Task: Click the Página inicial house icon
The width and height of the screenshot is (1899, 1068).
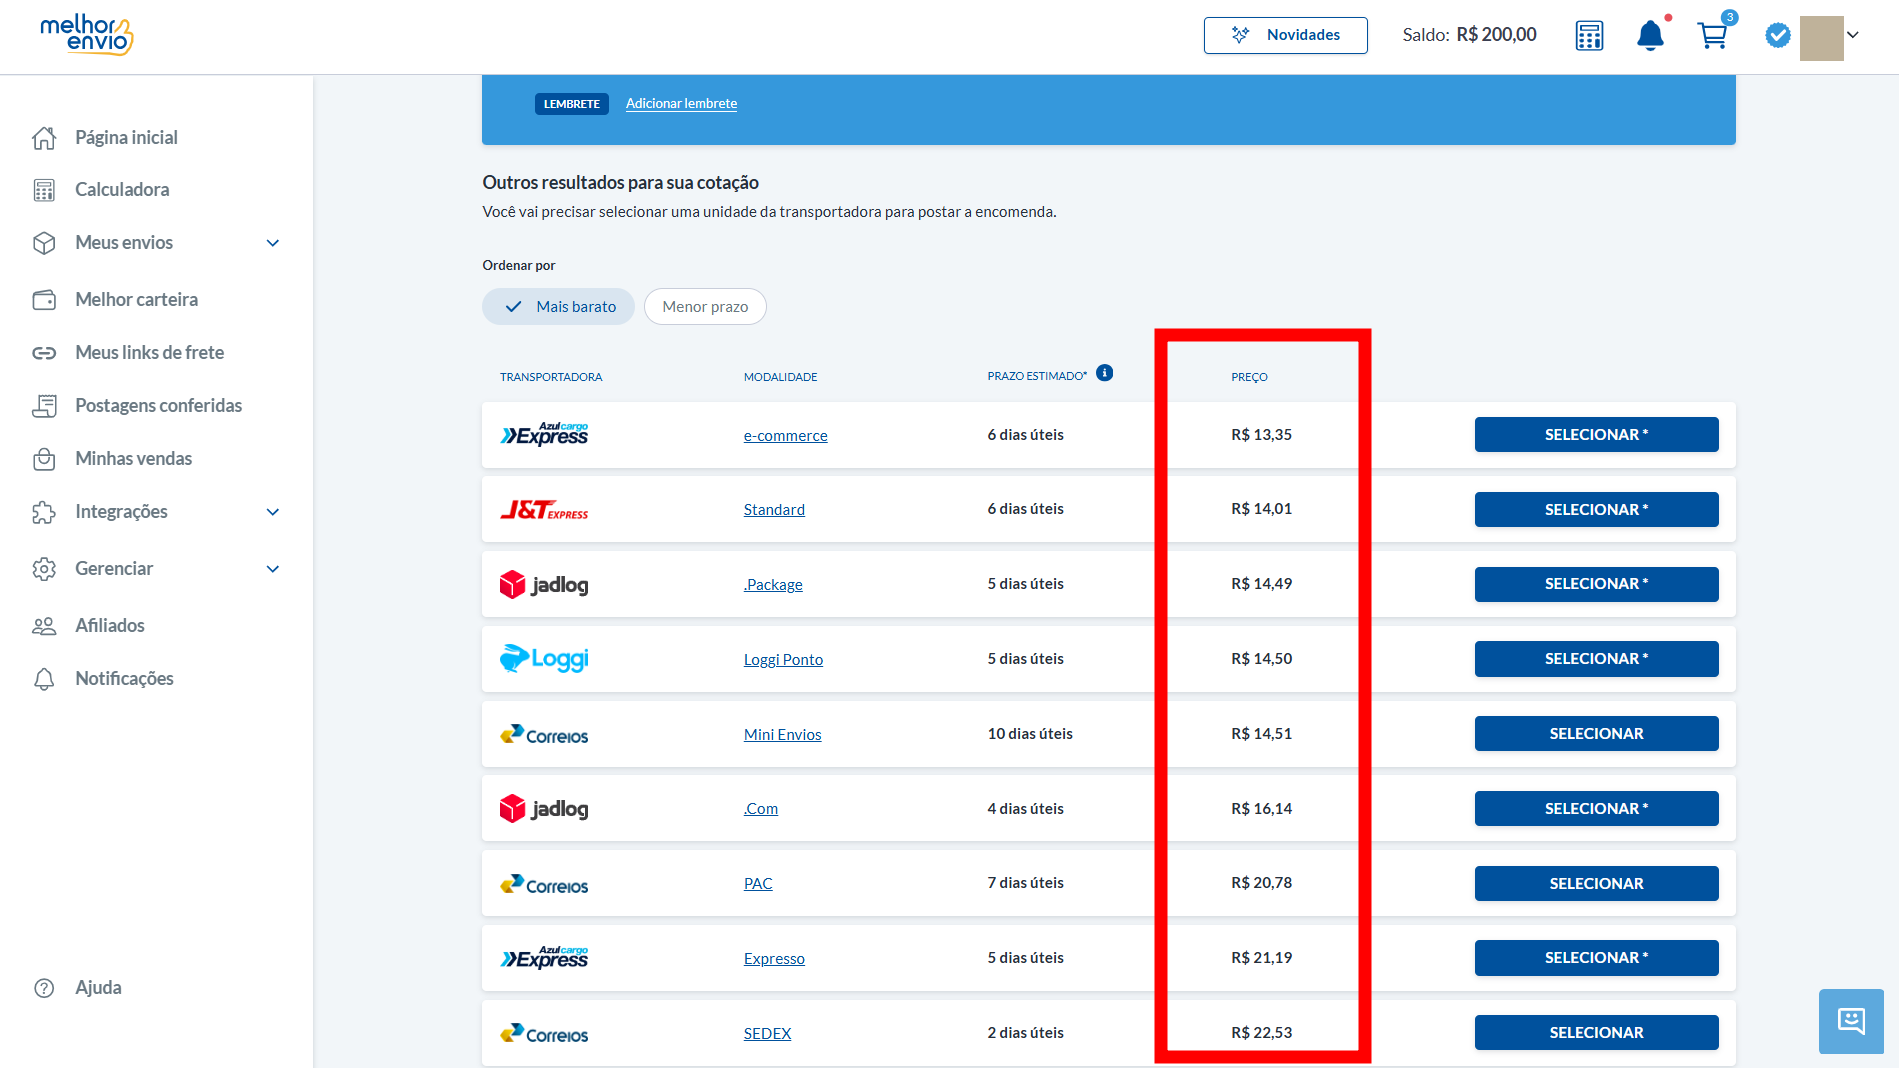Action: click(44, 138)
